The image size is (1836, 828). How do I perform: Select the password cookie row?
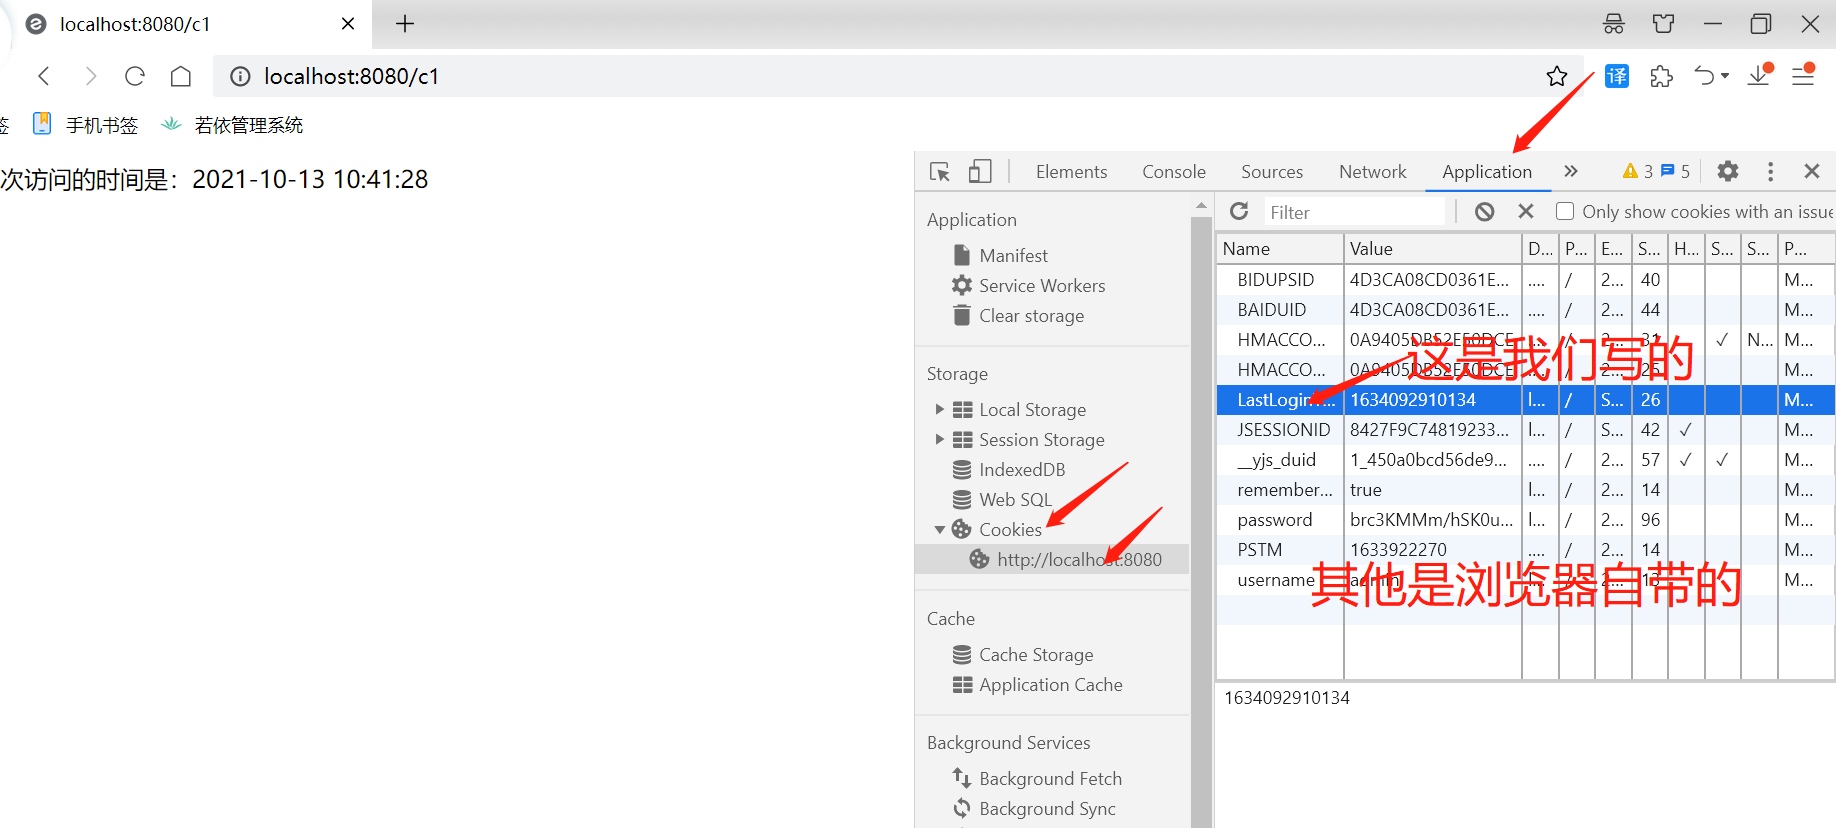[x=1525, y=520]
